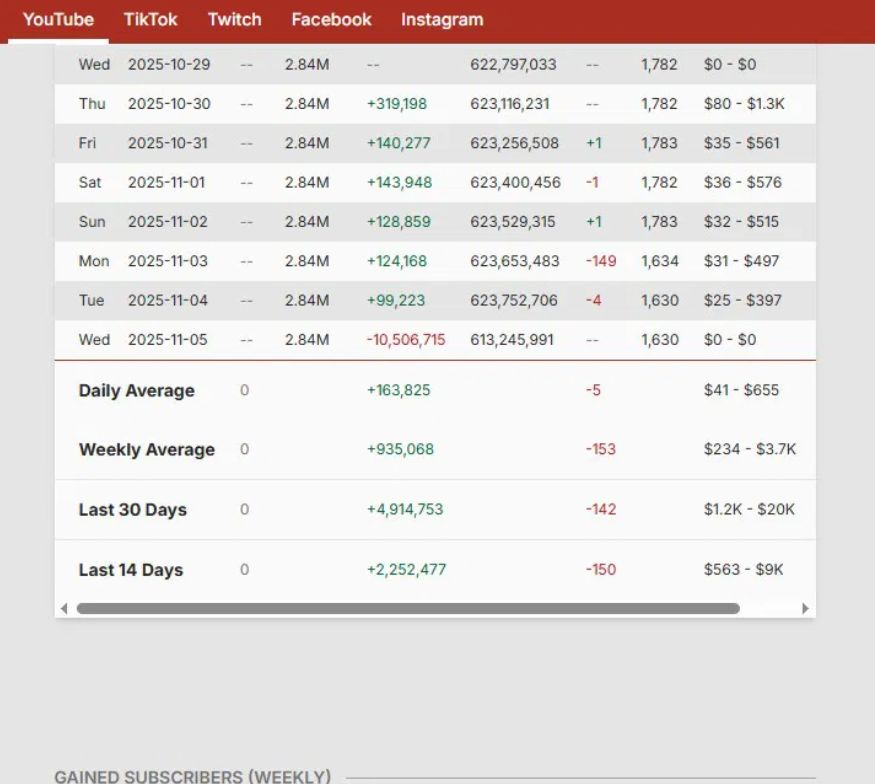Image resolution: width=875 pixels, height=784 pixels.
Task: Click earnings $32 - $515
Action: click(741, 222)
